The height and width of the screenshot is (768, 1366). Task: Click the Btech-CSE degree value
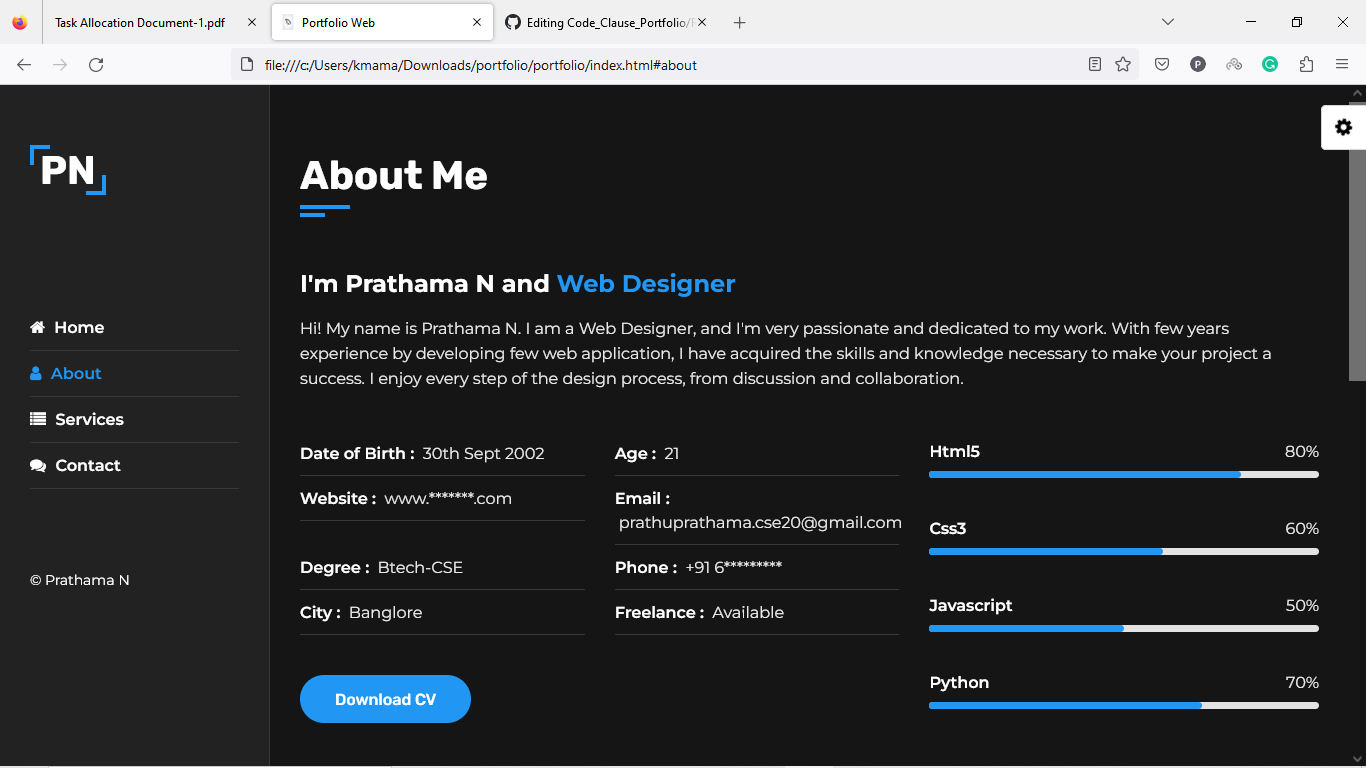click(x=420, y=568)
